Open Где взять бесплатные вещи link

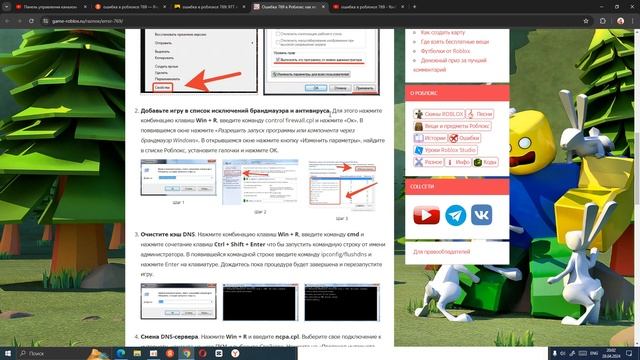point(454,42)
